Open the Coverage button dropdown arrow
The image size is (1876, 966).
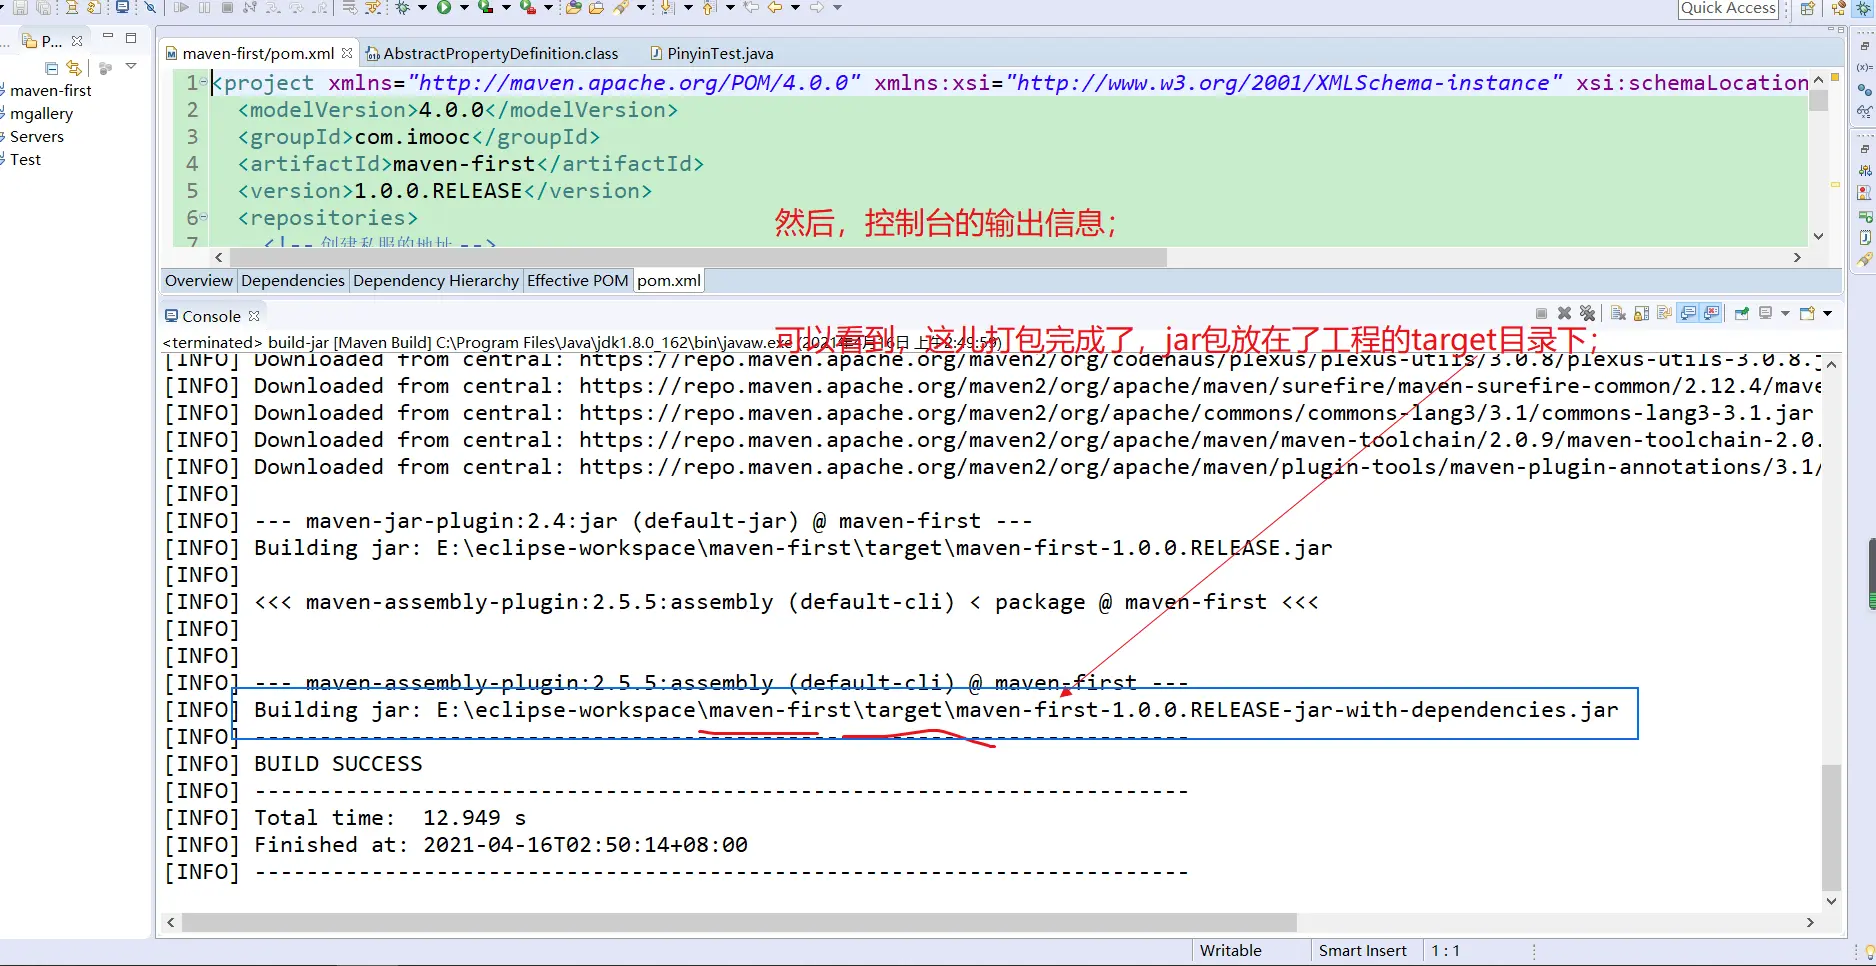click(506, 8)
